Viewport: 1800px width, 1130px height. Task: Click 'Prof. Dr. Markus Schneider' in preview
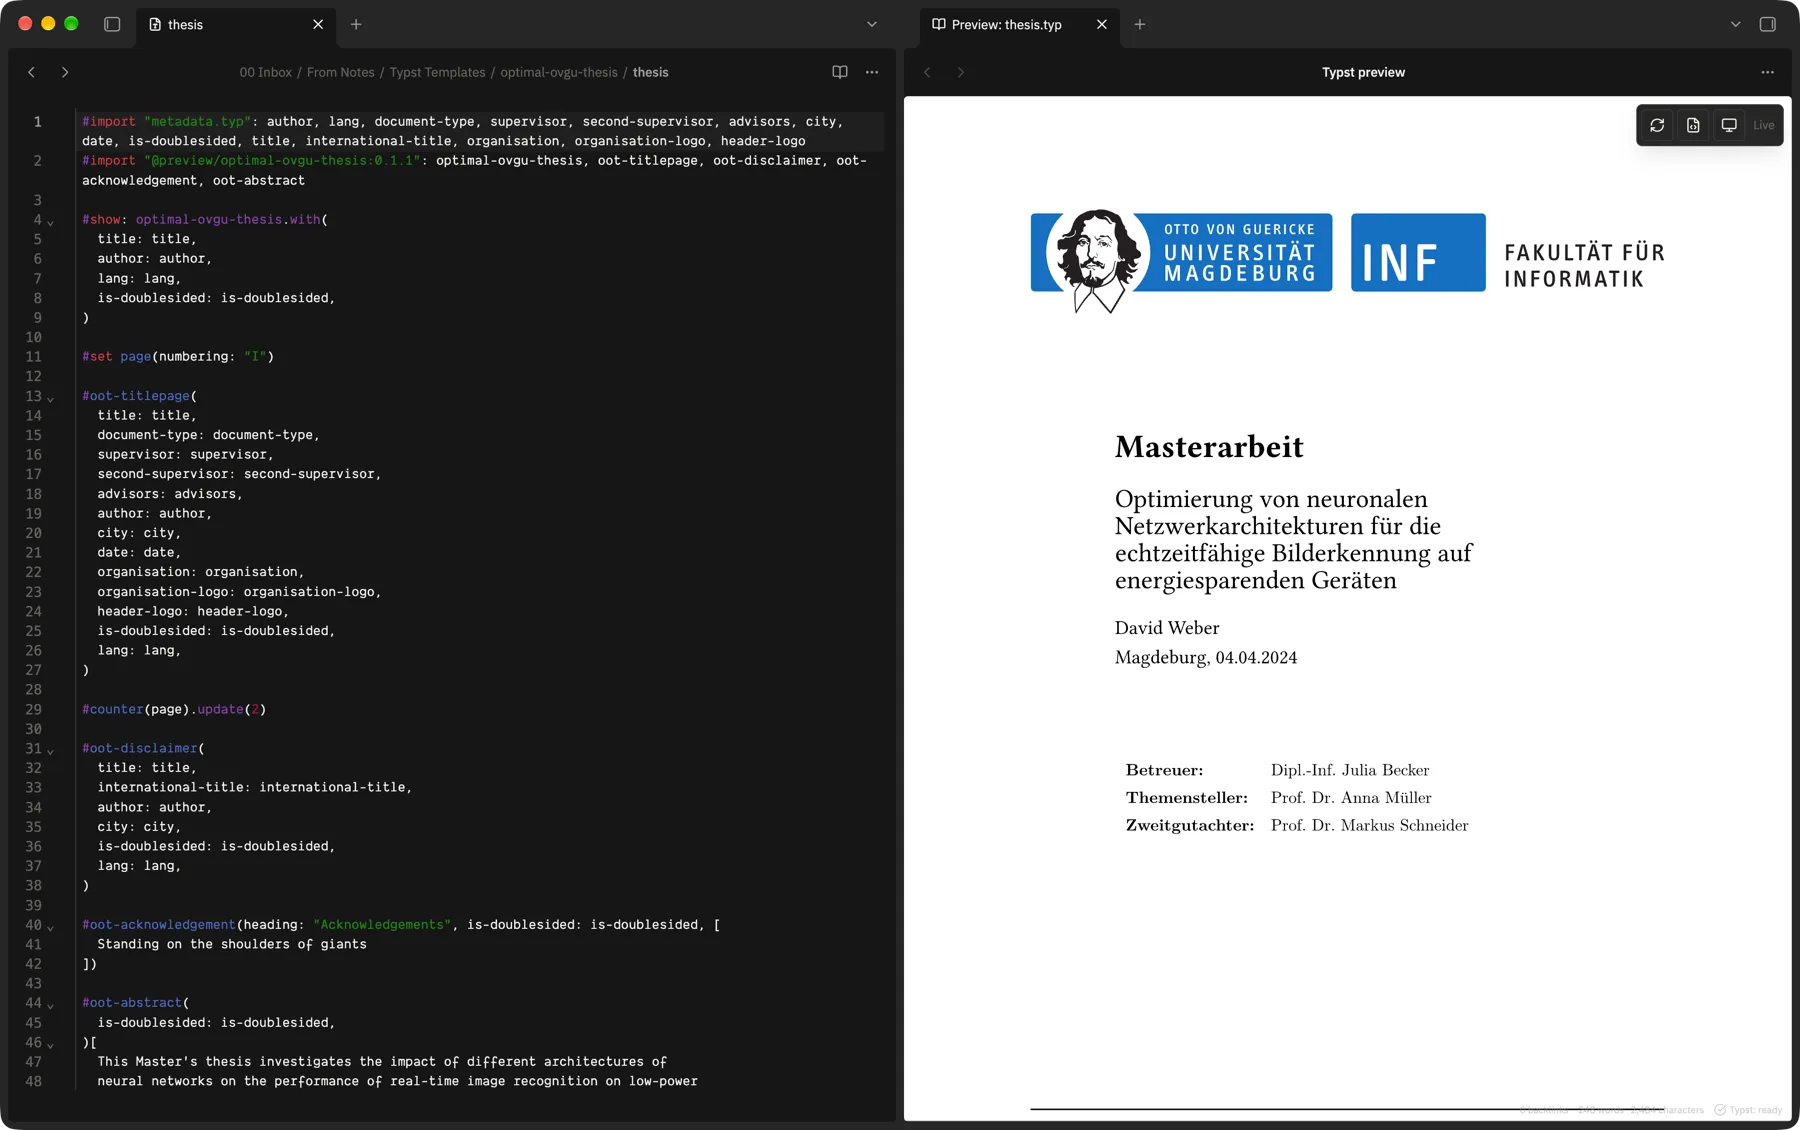click(x=1369, y=826)
